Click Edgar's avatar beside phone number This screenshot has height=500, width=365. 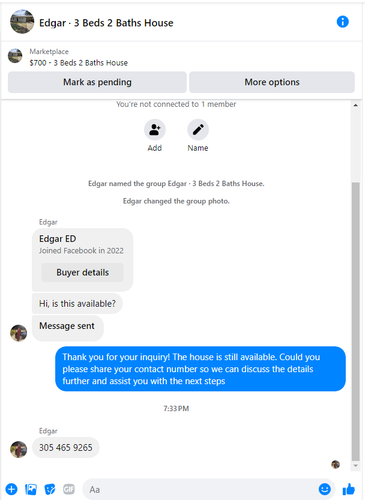point(19,450)
